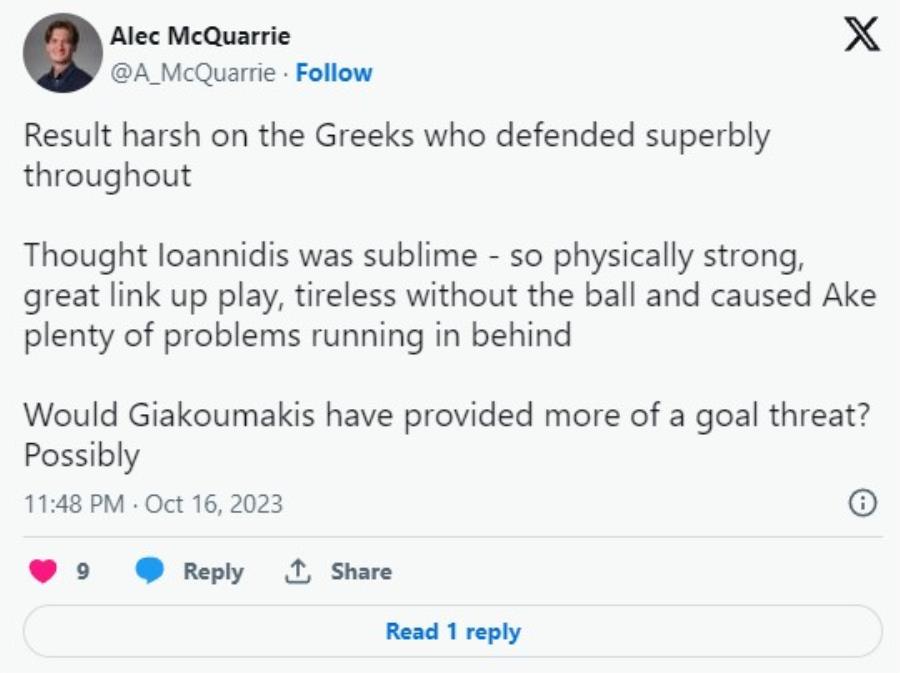Image resolution: width=900 pixels, height=673 pixels.
Task: Click the X logo icon
Action: pyautogui.click(x=862, y=36)
